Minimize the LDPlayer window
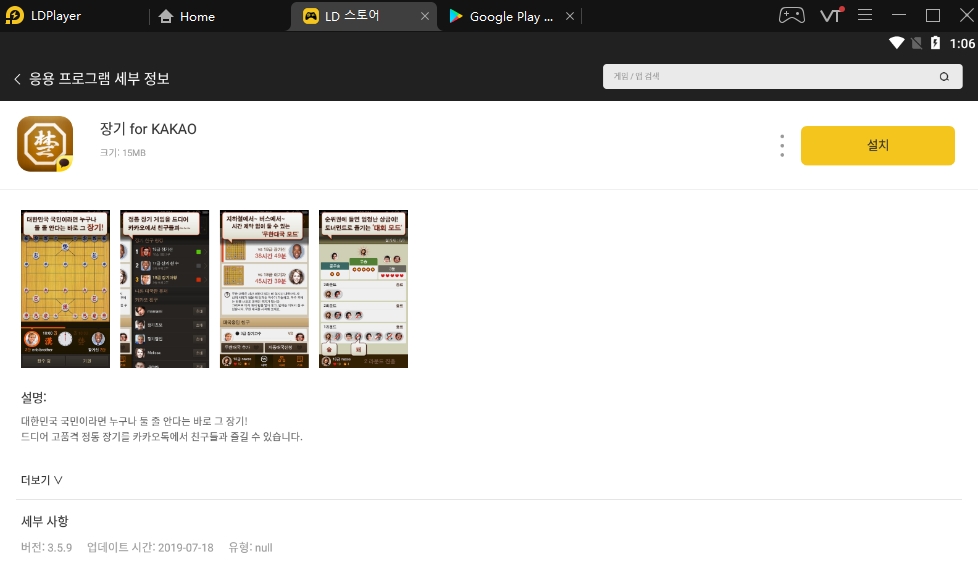The image size is (978, 572). [x=899, y=15]
